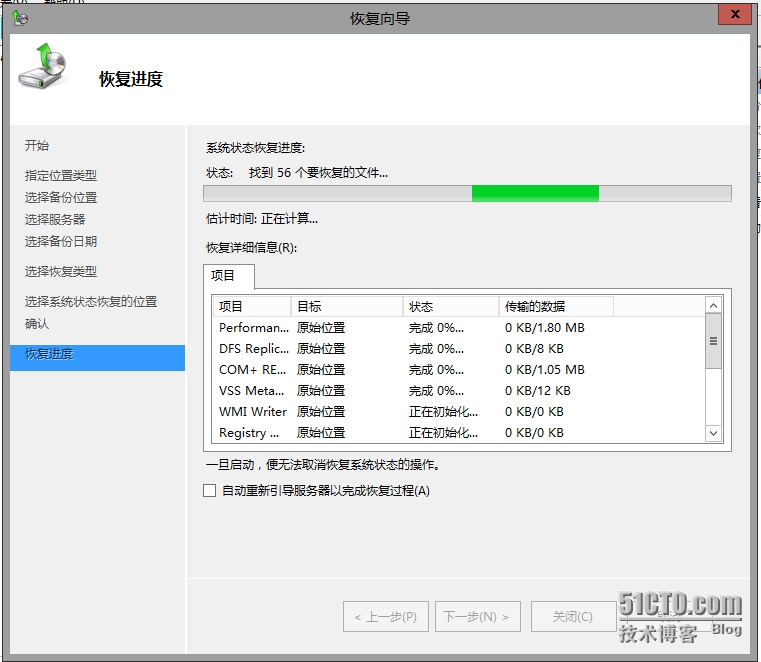Sort by the 目标 column header

tap(347, 307)
